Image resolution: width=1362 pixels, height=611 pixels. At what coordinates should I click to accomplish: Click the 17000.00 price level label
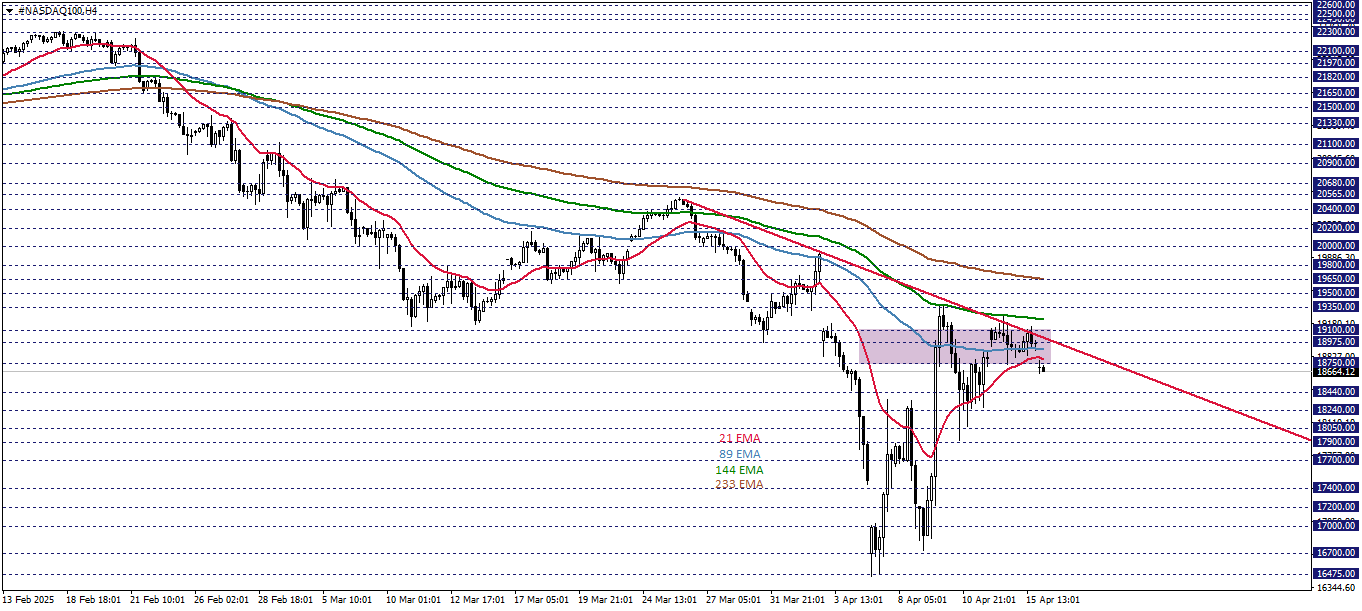click(1336, 526)
